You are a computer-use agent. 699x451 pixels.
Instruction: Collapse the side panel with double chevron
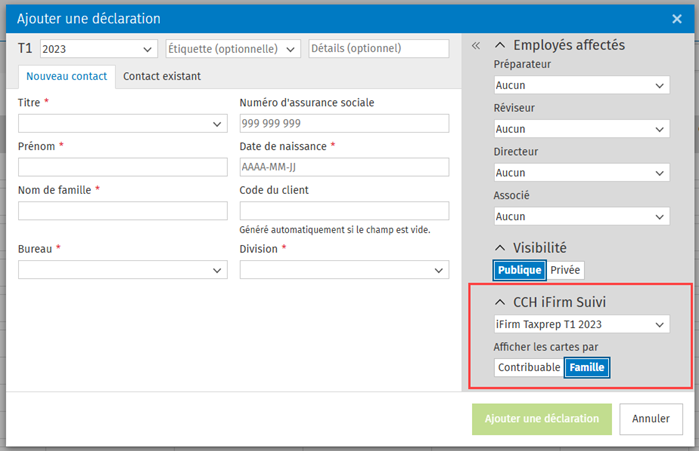tap(476, 46)
